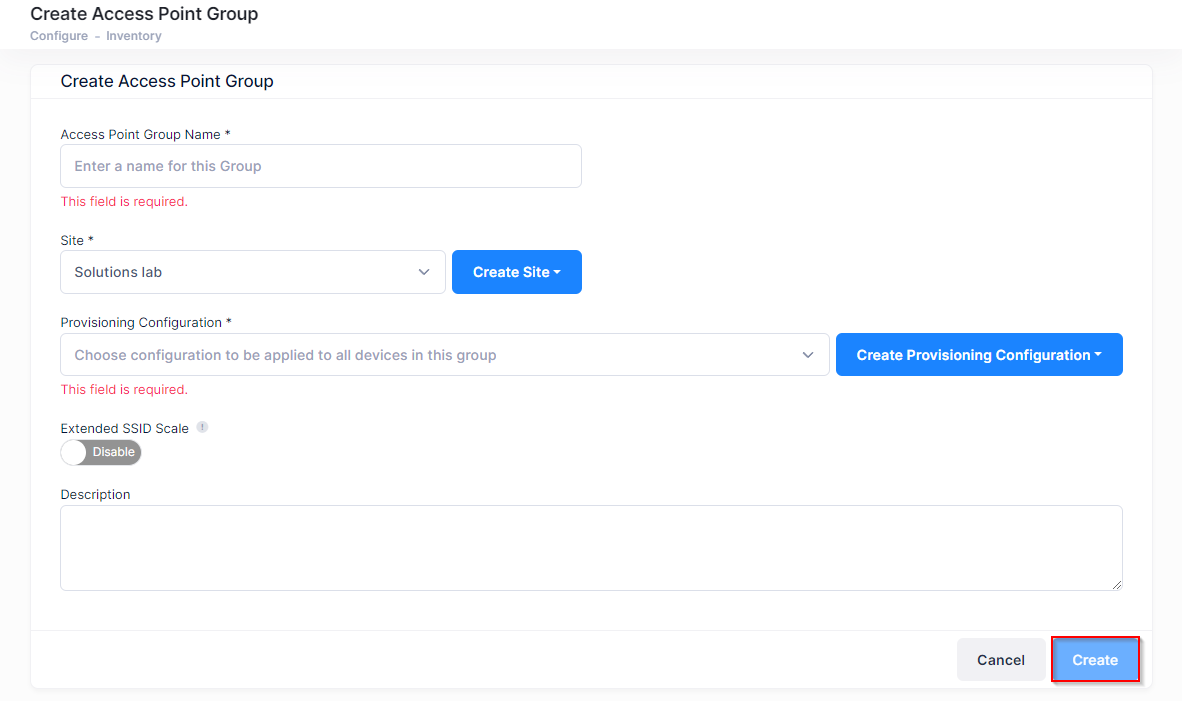Viewport: 1182px width, 701px height.
Task: Click caret on Create Provisioning Configuration button
Action: click(1098, 355)
